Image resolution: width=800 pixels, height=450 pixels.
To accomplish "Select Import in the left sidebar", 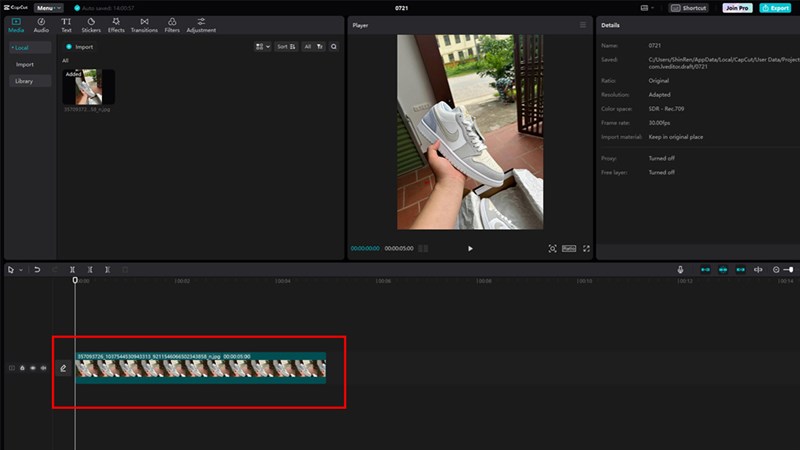I will click(x=24, y=64).
